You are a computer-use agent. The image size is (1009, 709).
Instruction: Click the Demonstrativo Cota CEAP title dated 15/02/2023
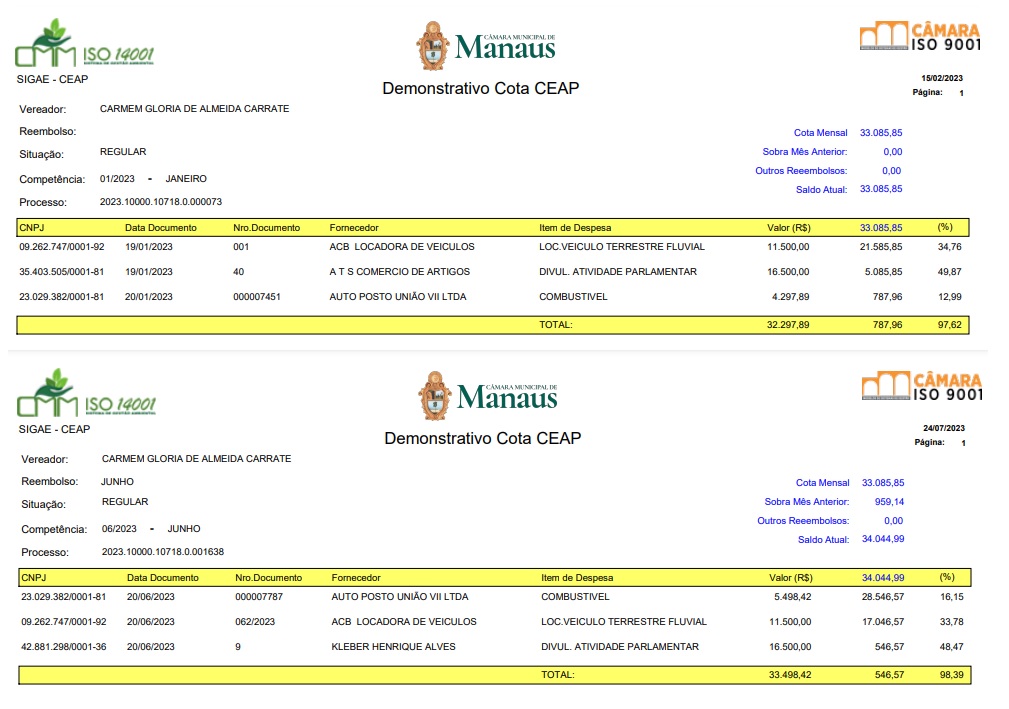click(481, 88)
